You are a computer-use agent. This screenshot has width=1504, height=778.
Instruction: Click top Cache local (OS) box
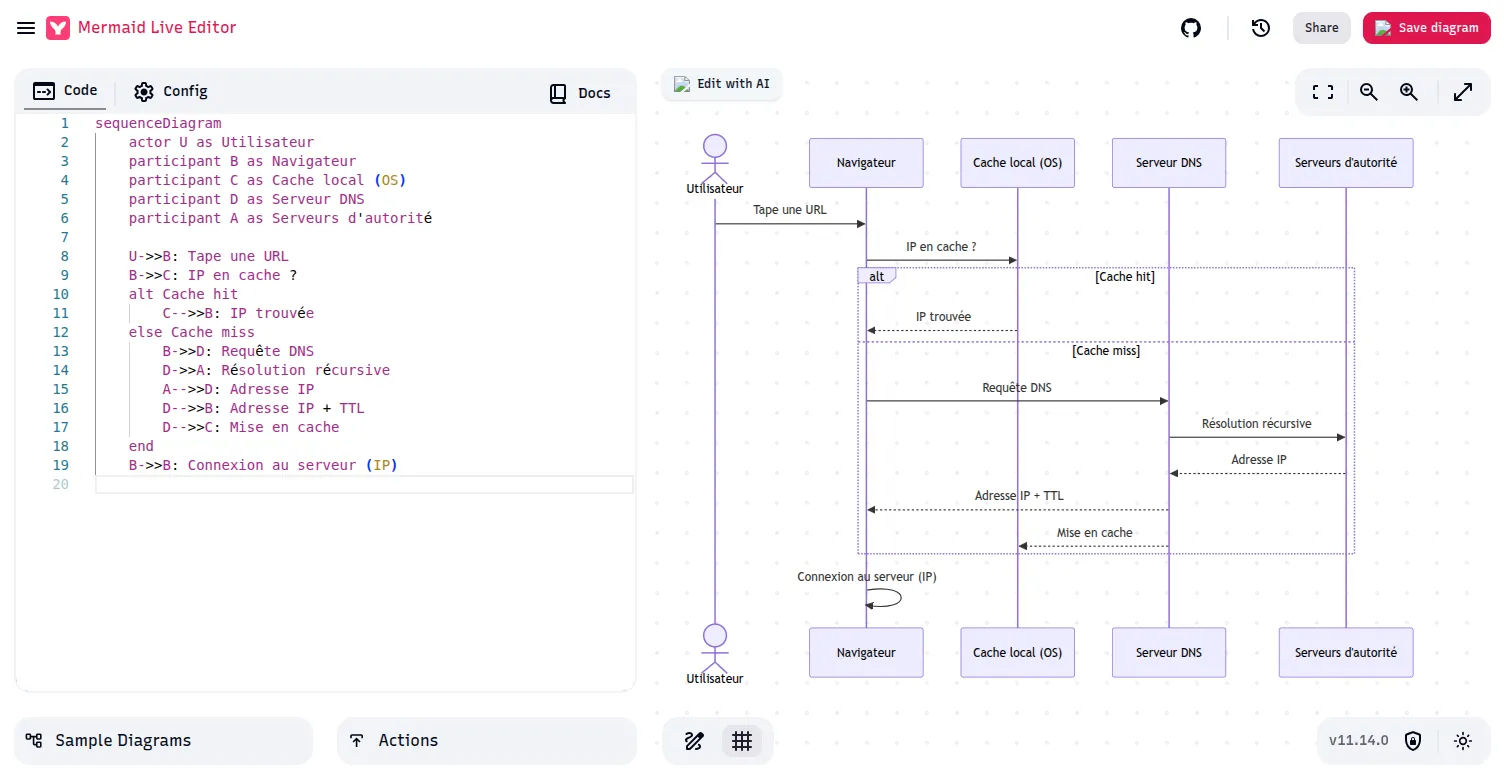point(1017,163)
